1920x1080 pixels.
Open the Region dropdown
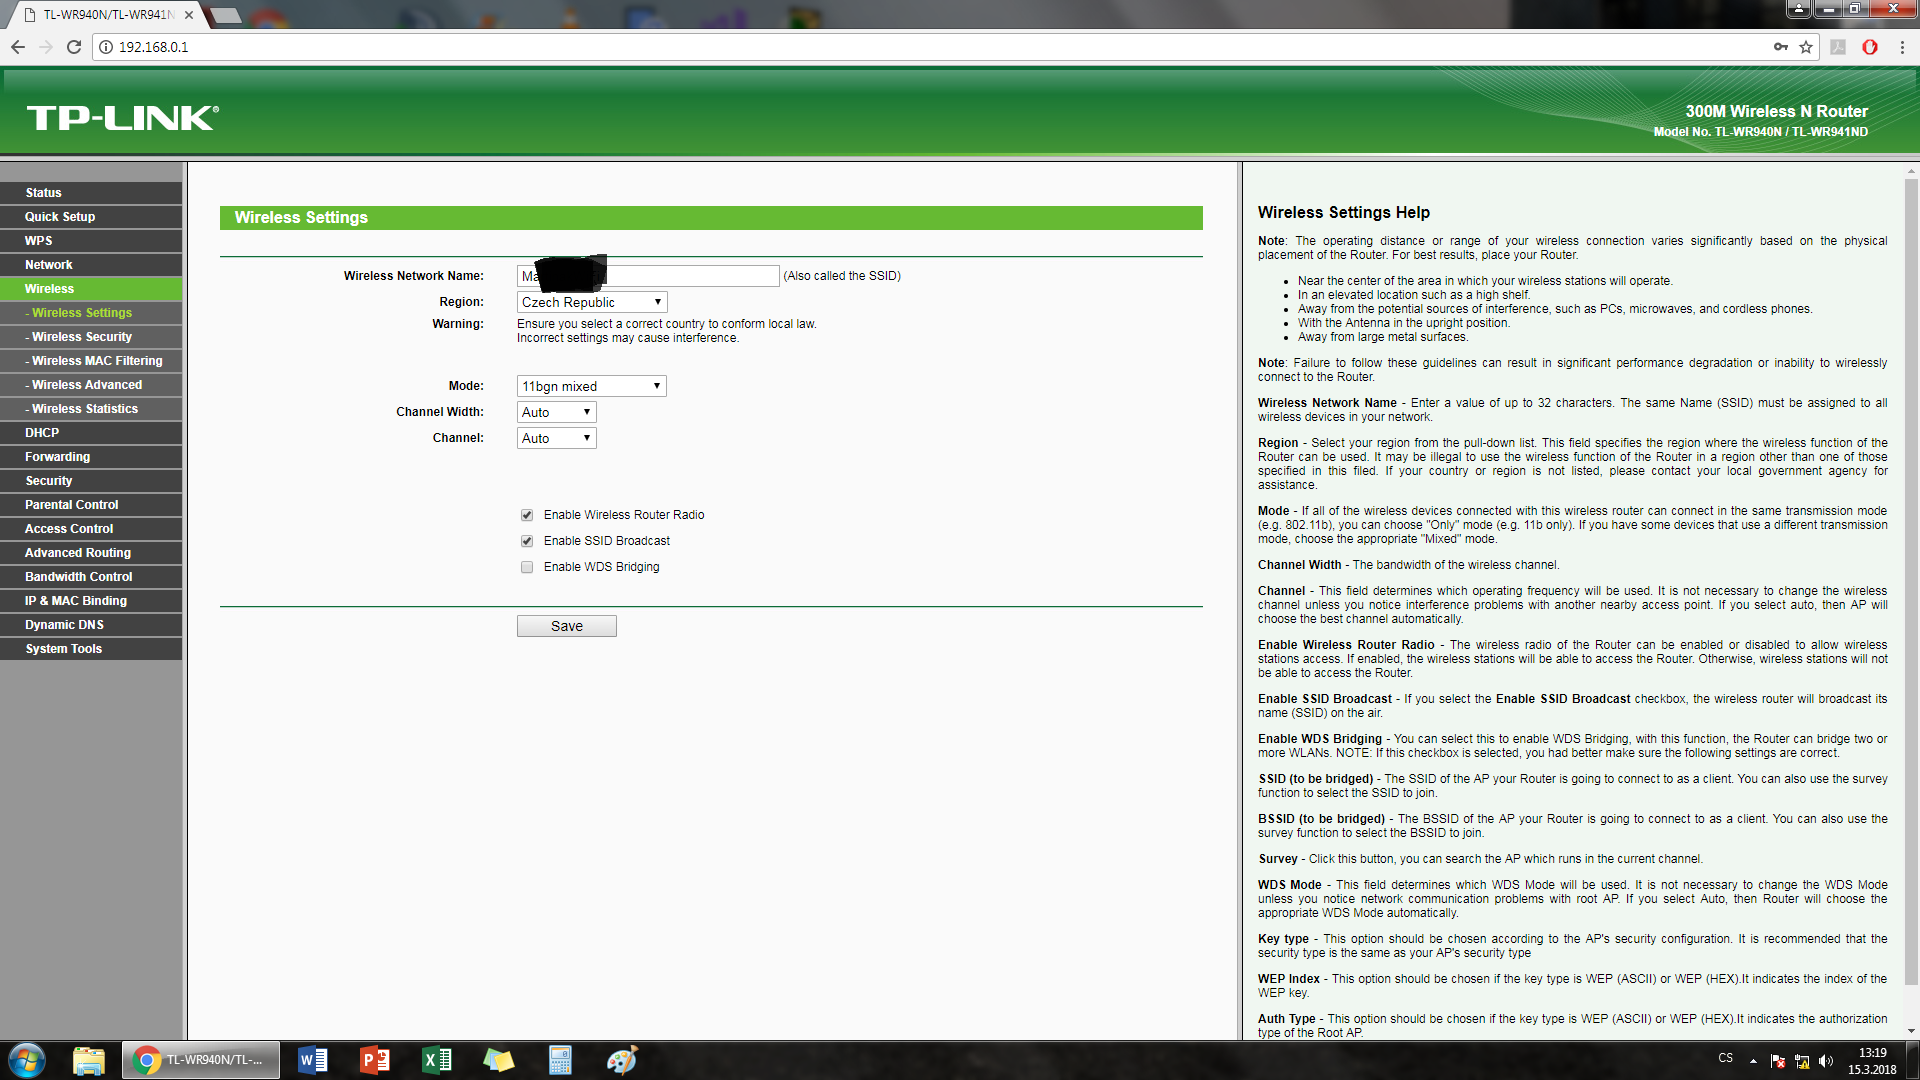592,302
